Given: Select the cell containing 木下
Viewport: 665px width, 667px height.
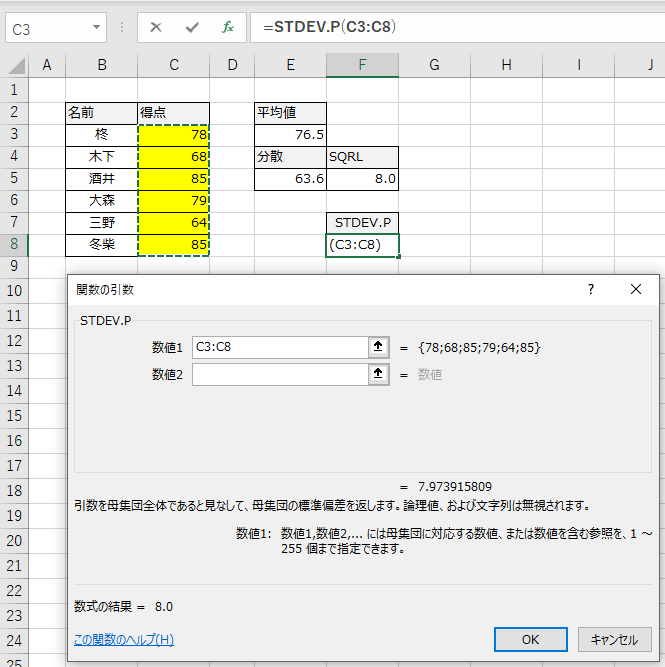Looking at the screenshot, I should pos(102,157).
